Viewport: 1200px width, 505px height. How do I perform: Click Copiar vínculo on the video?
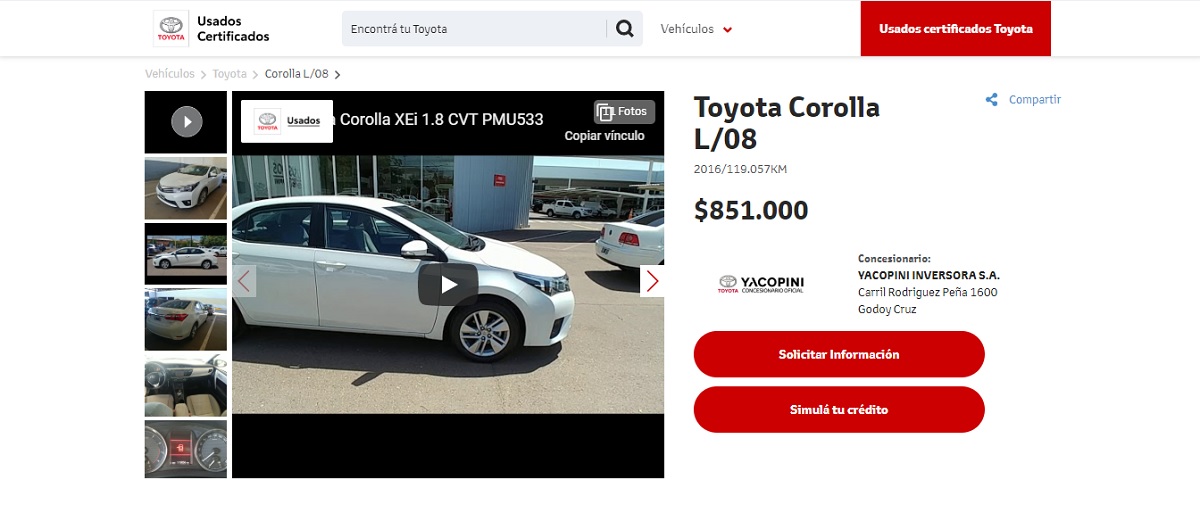604,136
